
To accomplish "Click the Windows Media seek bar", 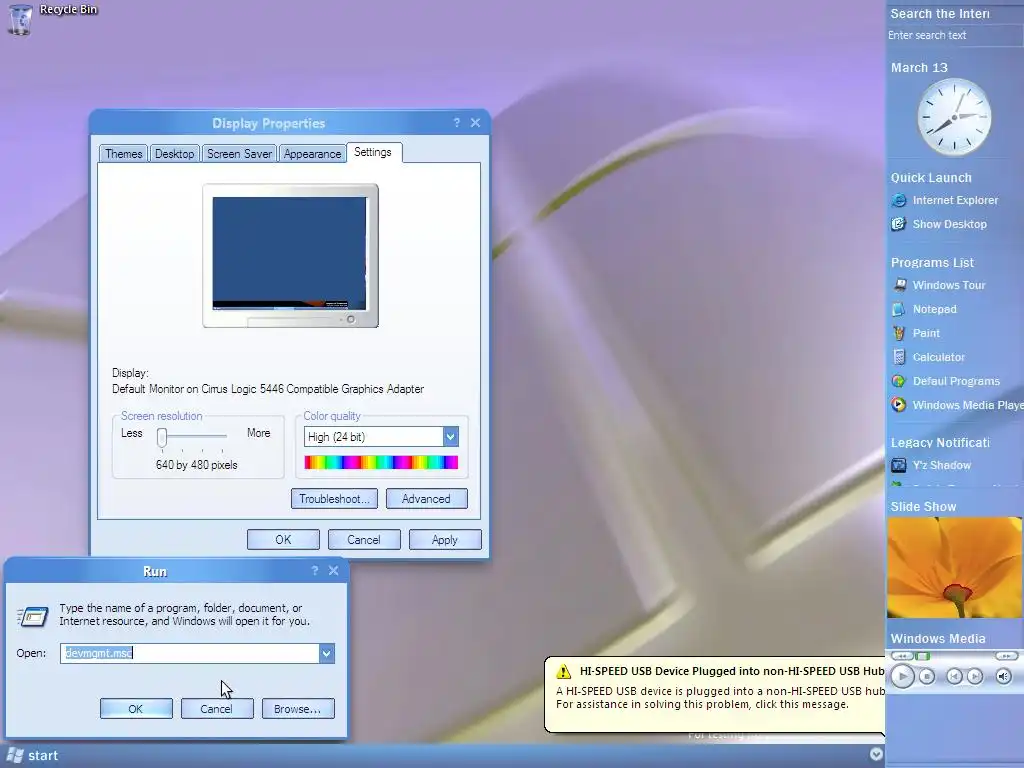I will 954,656.
